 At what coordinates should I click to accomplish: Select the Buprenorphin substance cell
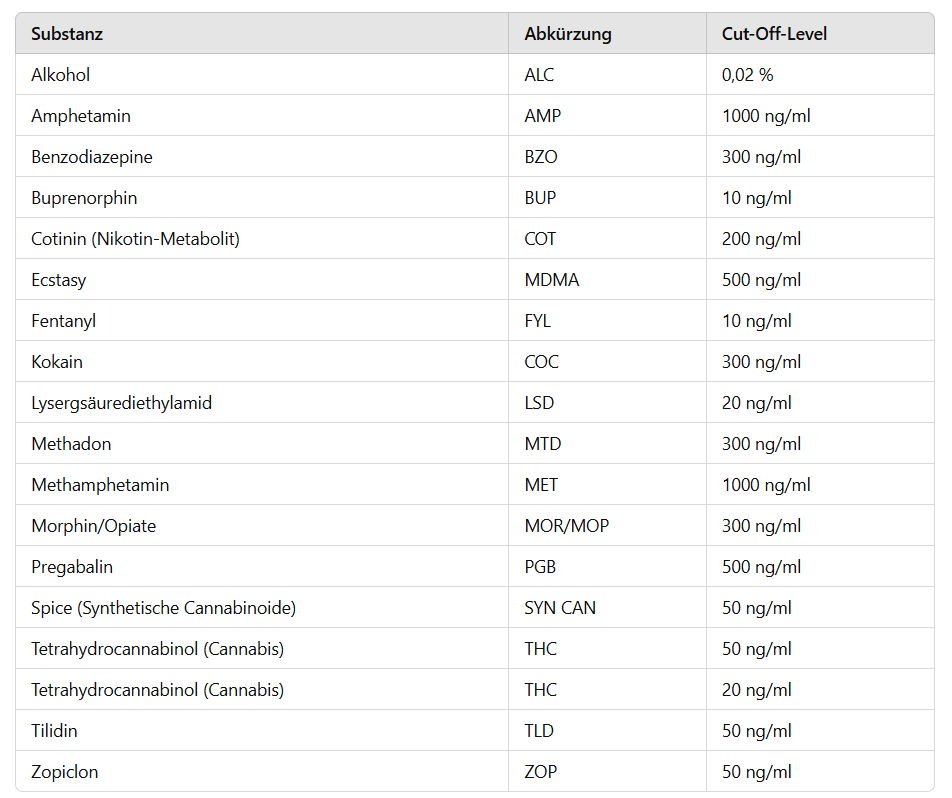tap(84, 198)
